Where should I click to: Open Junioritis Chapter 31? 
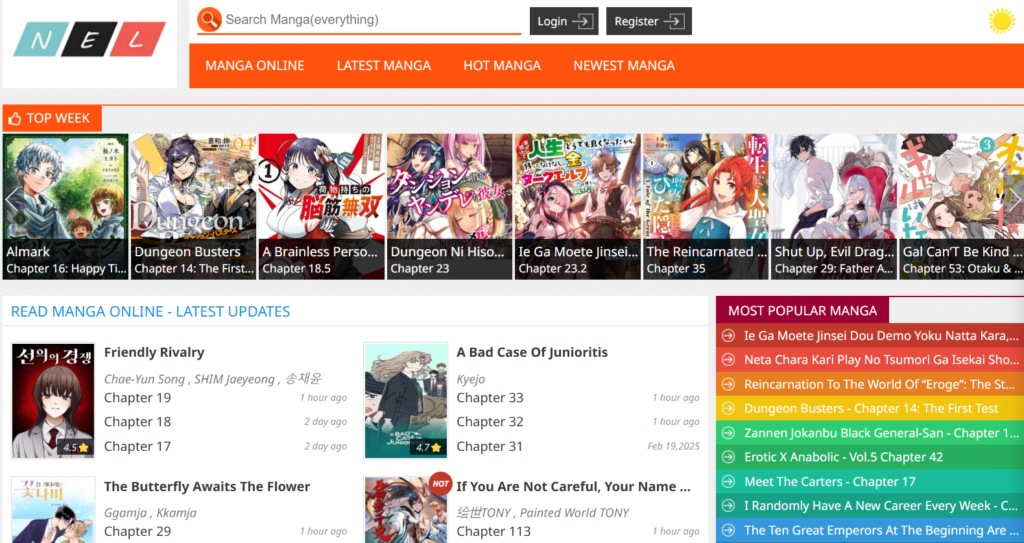pos(490,447)
